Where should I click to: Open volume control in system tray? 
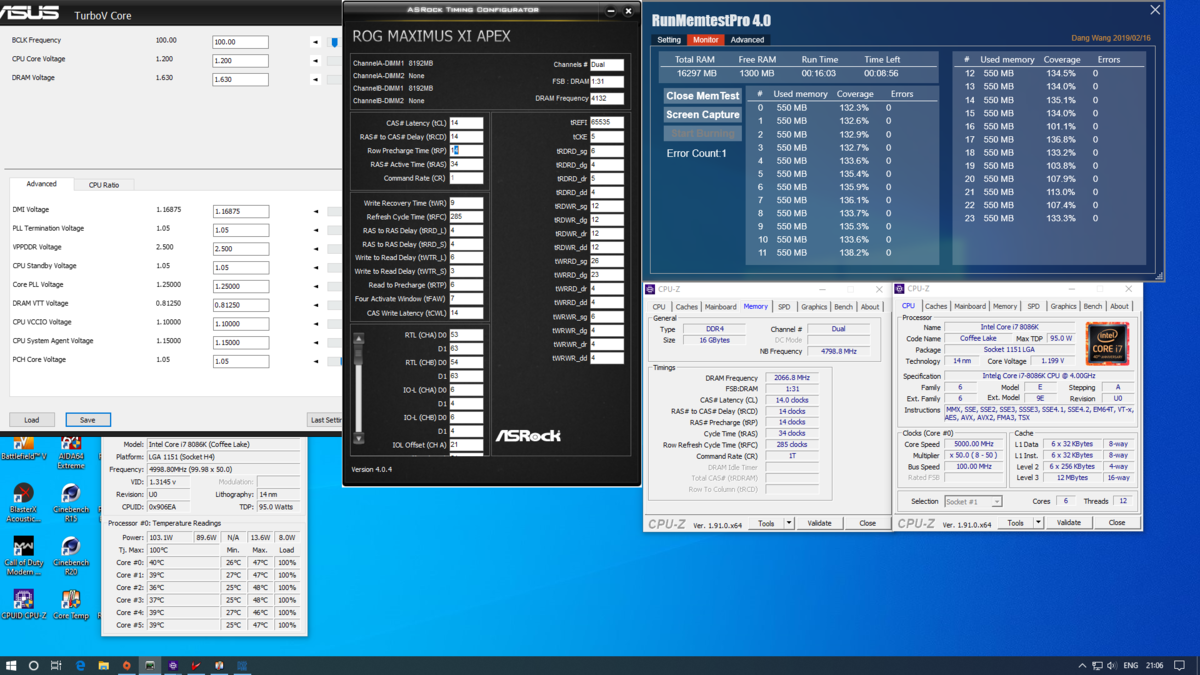pos(1111,665)
